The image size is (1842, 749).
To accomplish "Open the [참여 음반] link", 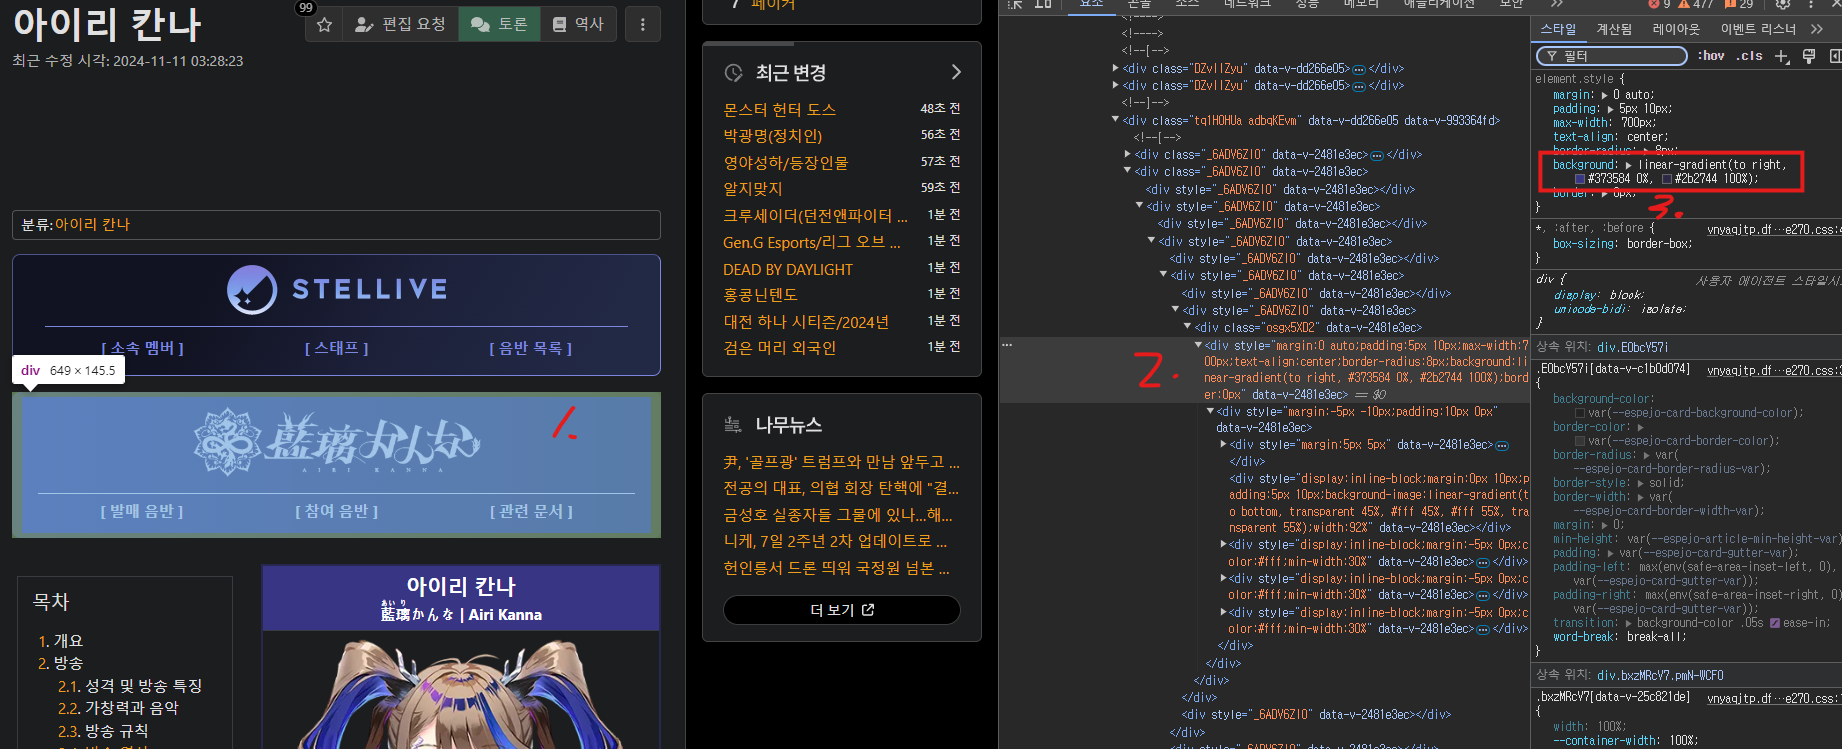I will 337,511.
